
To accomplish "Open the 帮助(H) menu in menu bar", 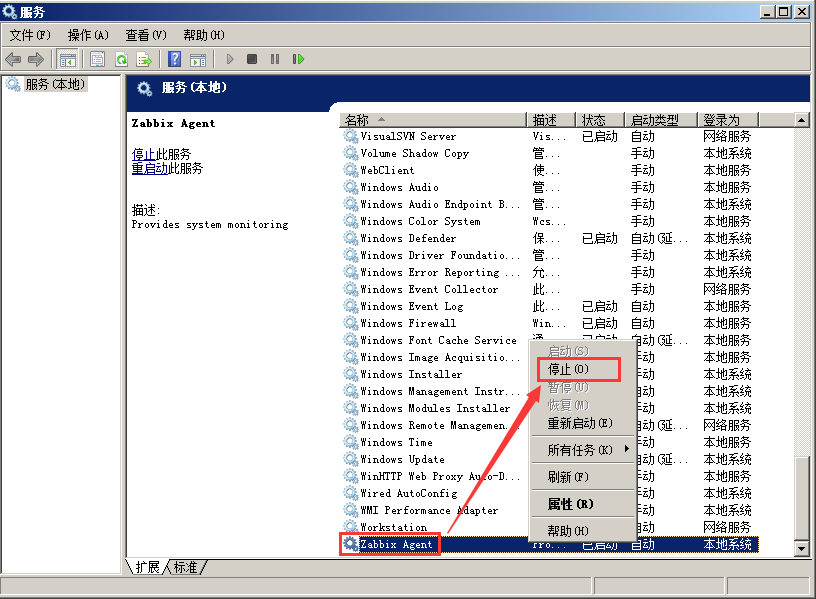I will [x=203, y=35].
